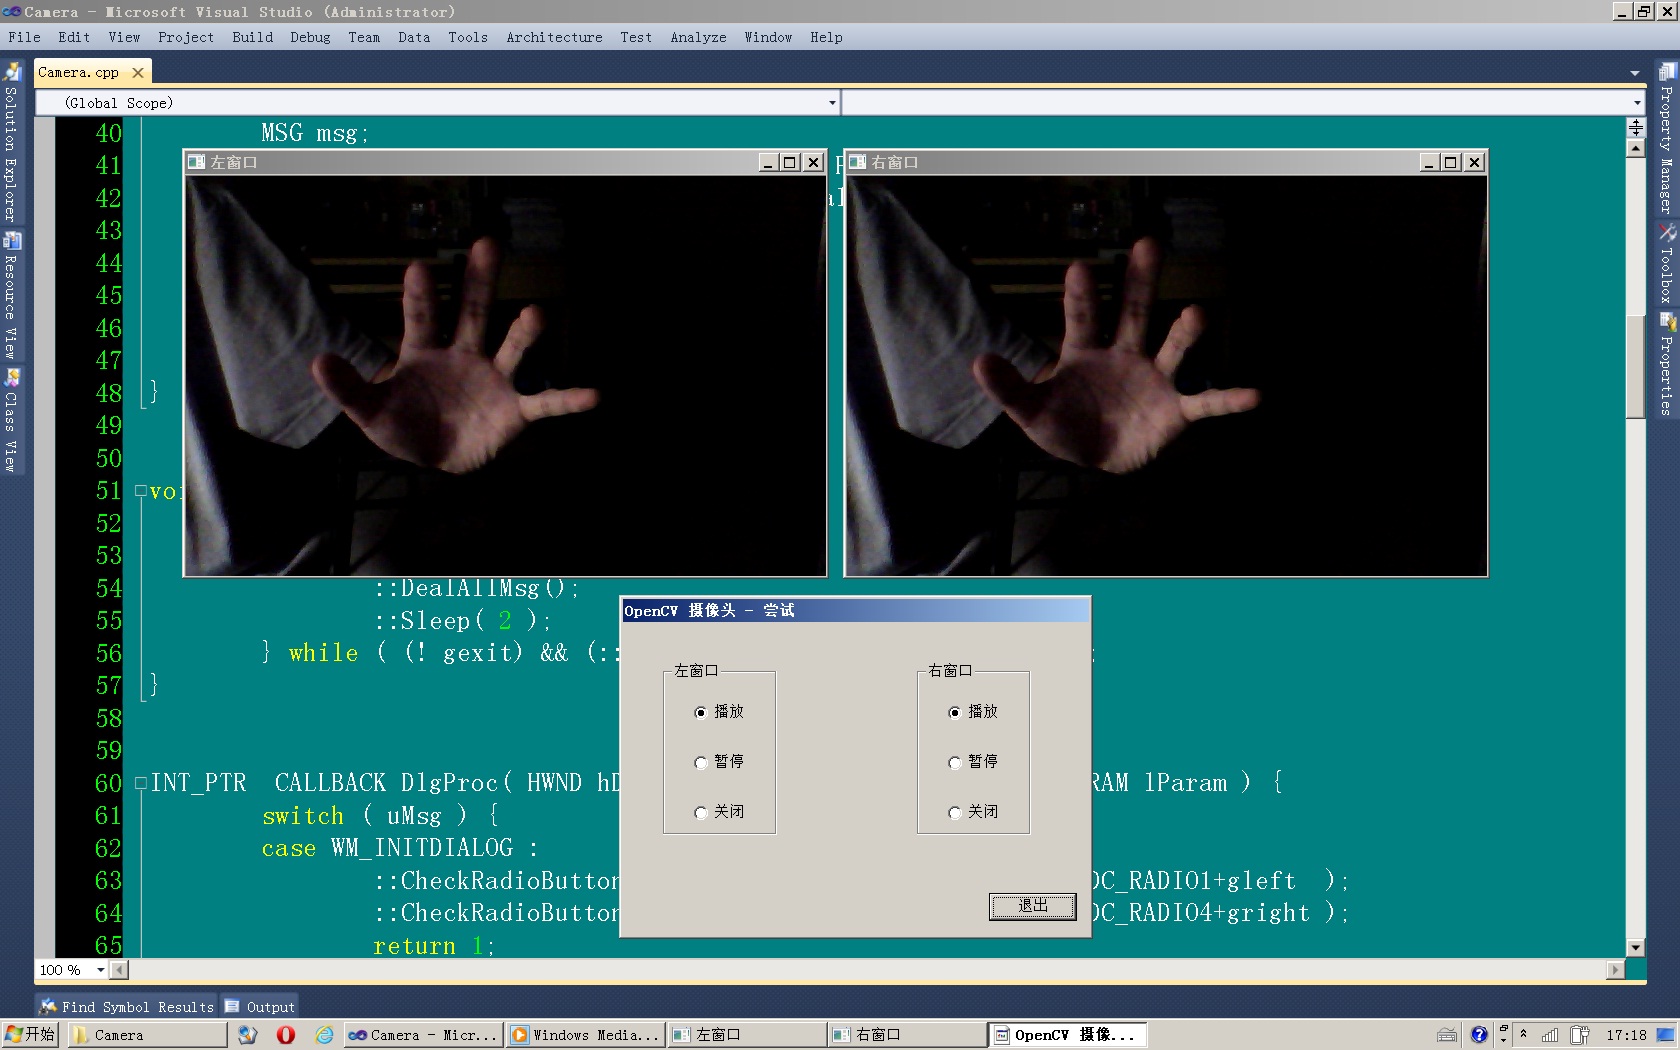Screen dimensions: 1680x1050
Task: Click the 退出 button in dialog
Action: (x=1032, y=906)
